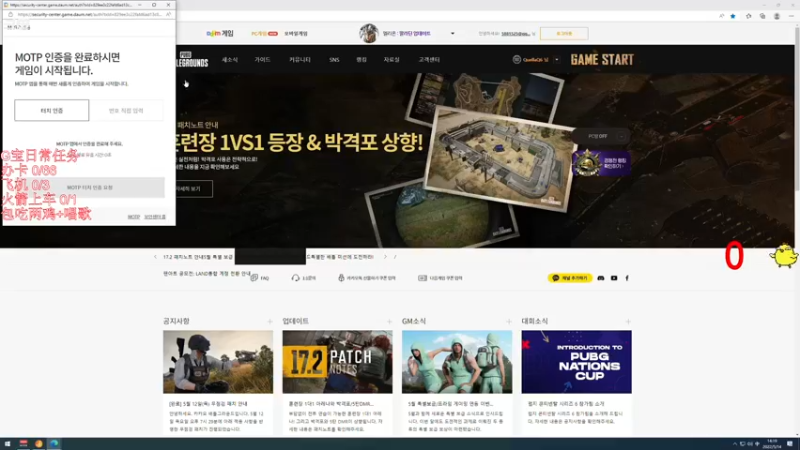The width and height of the screenshot is (800, 450).
Task: Click the 자세히 보기 banner button
Action: (x=193, y=189)
